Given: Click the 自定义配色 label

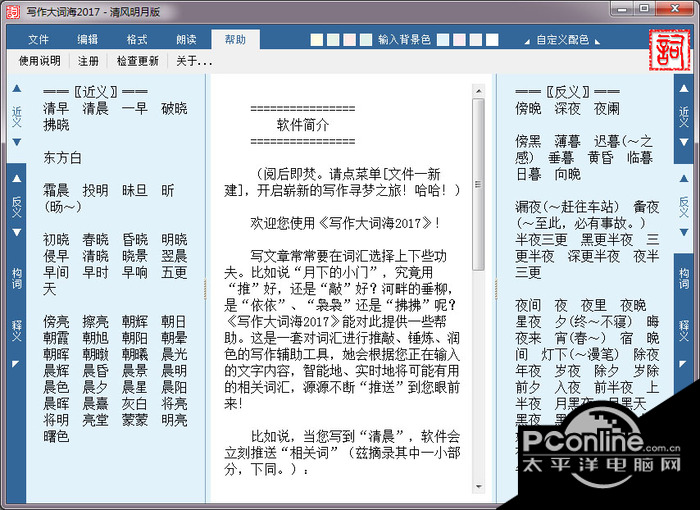Looking at the screenshot, I should pyautogui.click(x=562, y=40).
